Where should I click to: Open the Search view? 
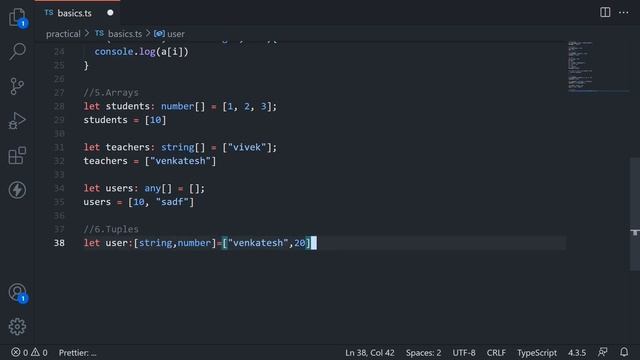[17, 52]
